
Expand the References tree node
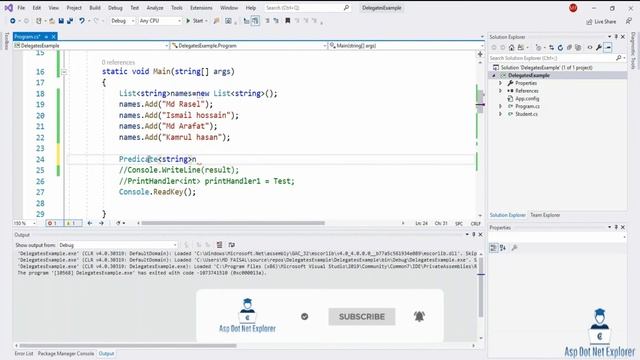coord(500,91)
